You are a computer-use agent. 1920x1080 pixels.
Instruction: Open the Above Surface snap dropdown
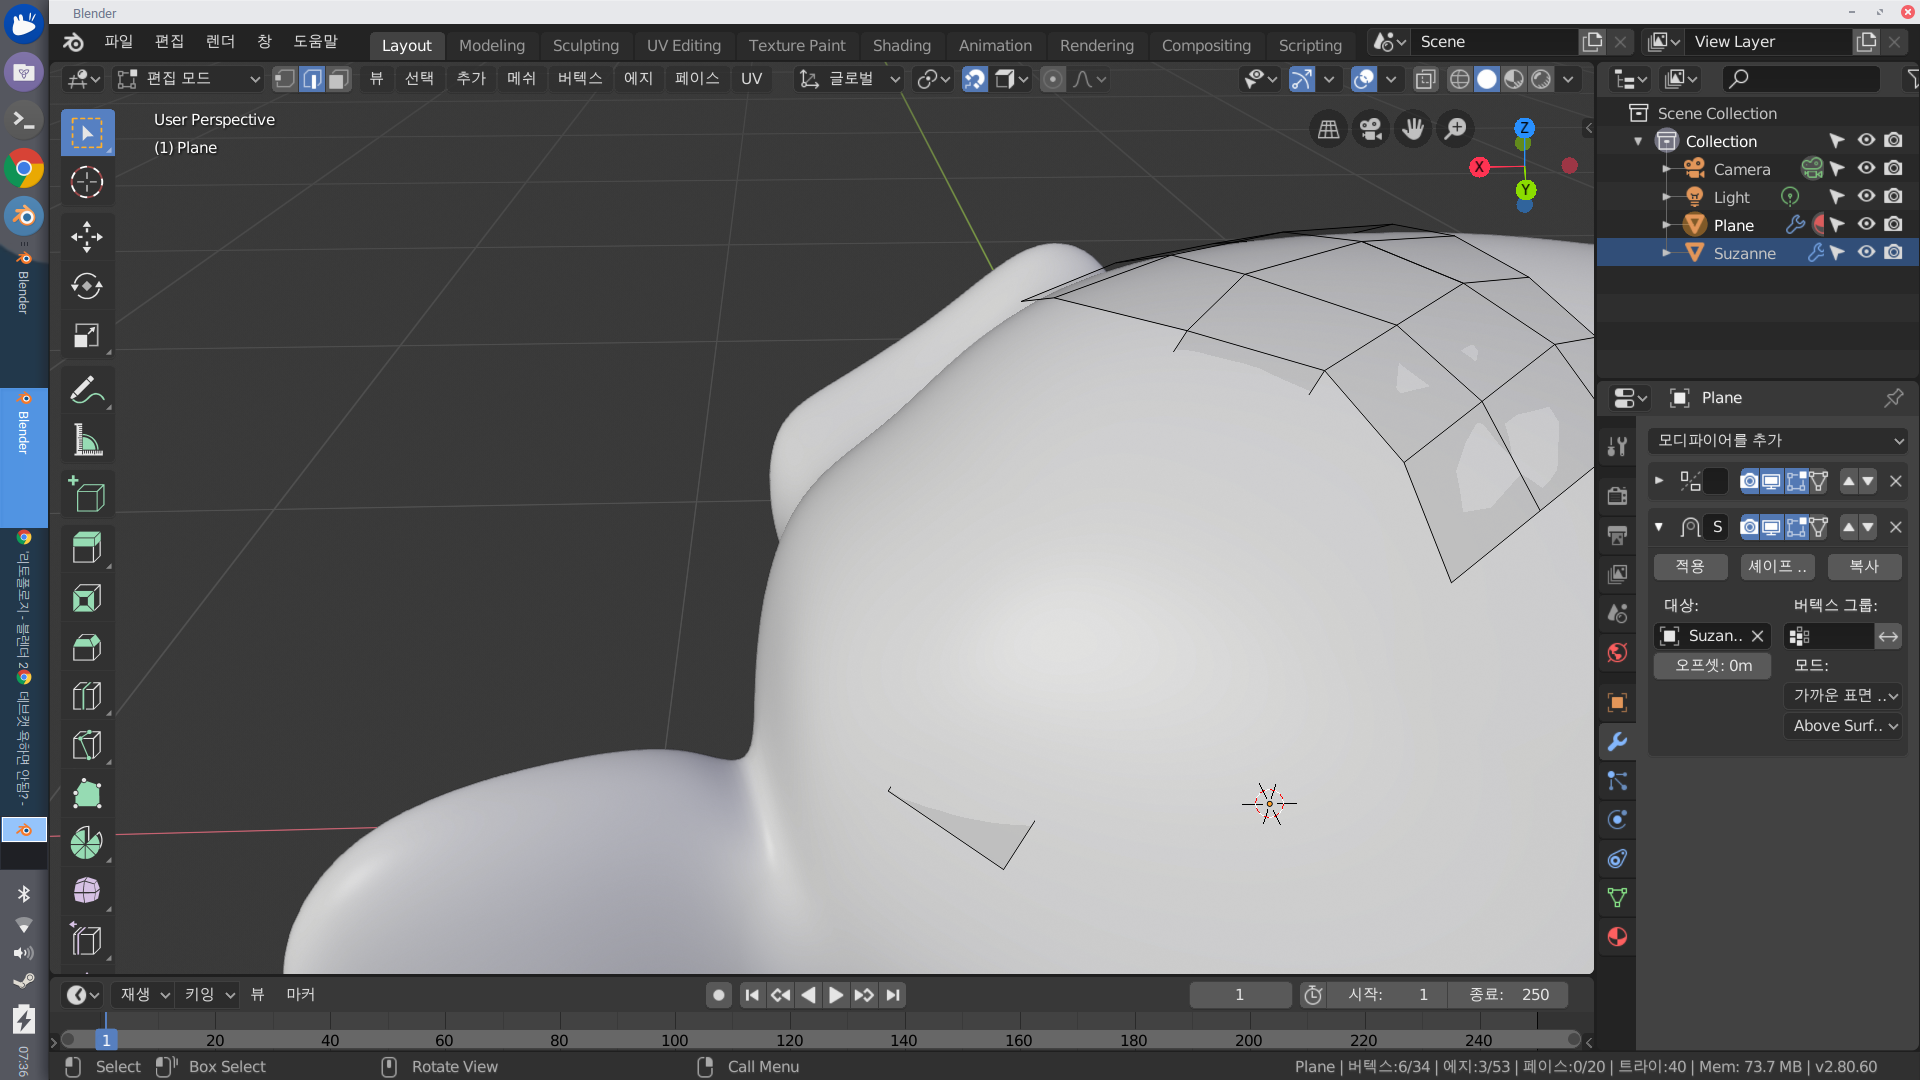pyautogui.click(x=1843, y=726)
